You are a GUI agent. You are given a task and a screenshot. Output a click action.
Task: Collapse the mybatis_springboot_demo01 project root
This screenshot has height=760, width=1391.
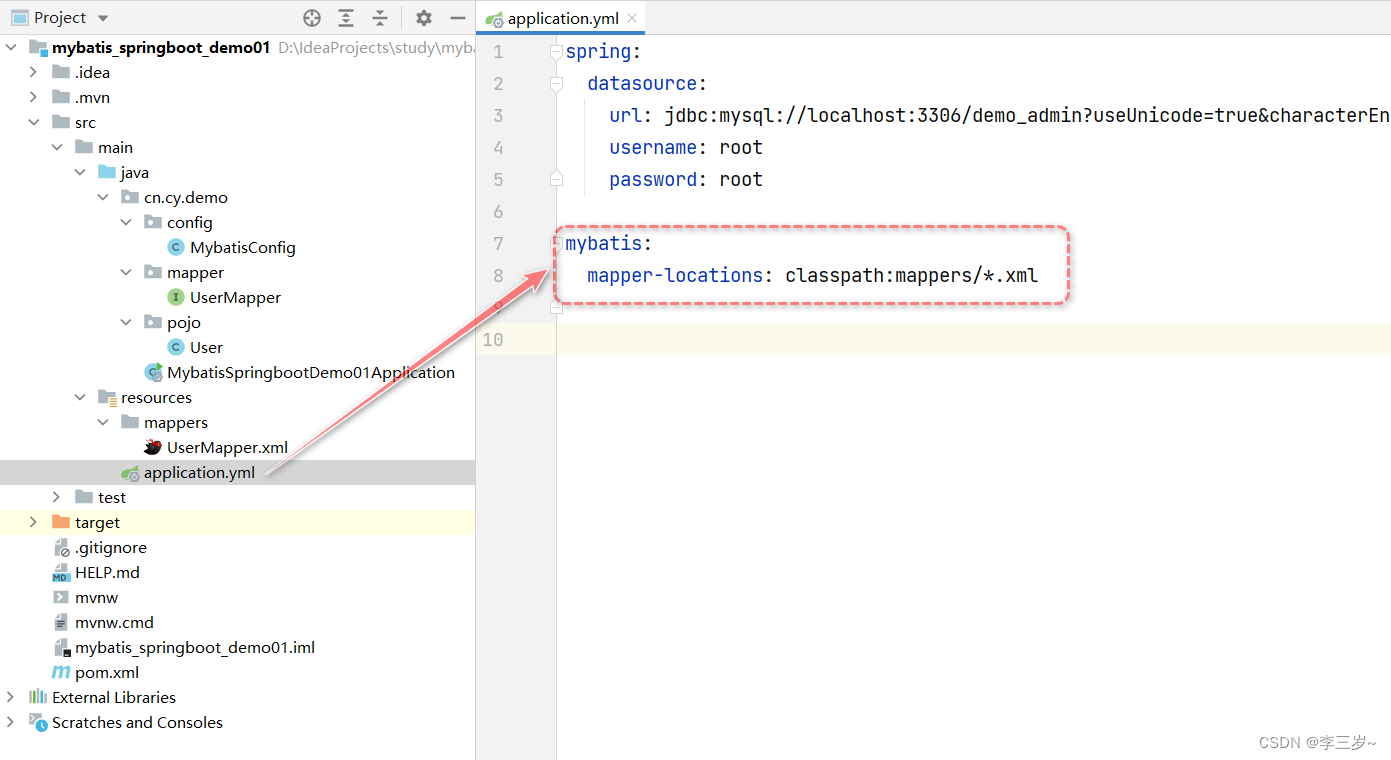coord(11,47)
